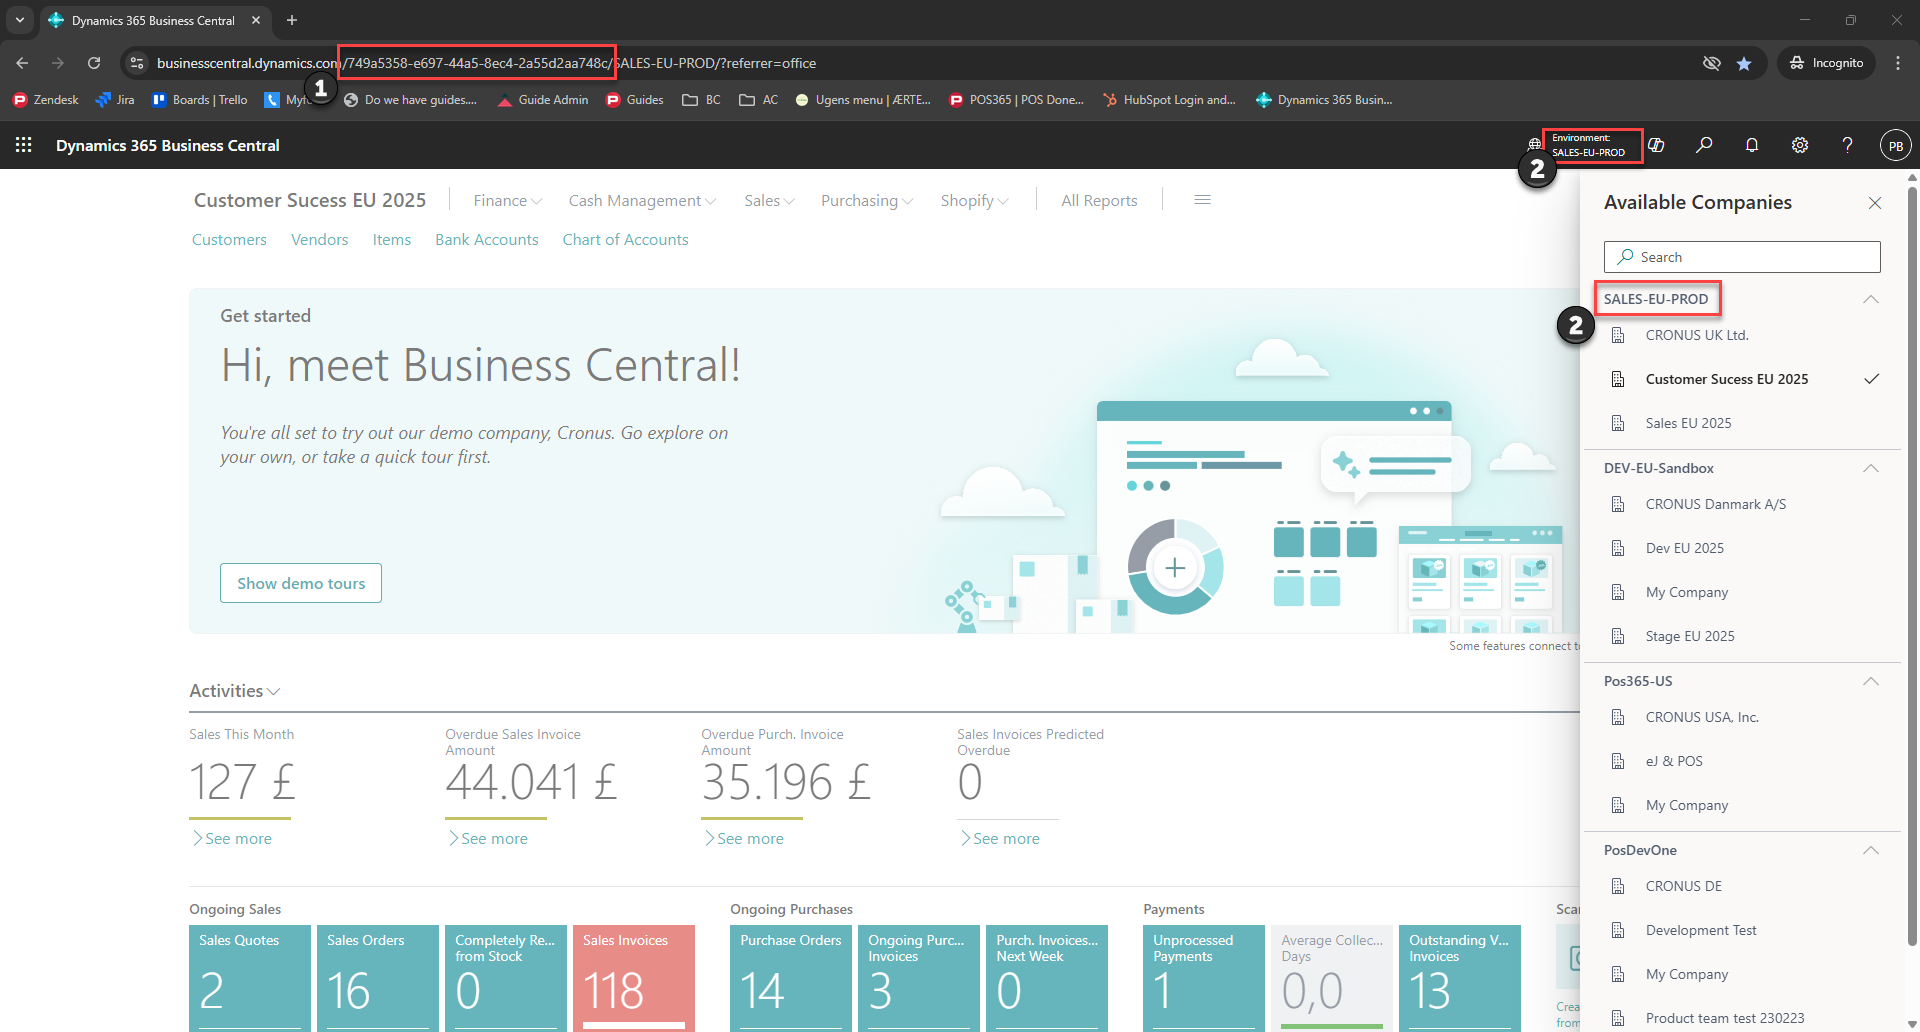Click the browser address bar URL
The height and width of the screenshot is (1032, 1920).
[486, 63]
